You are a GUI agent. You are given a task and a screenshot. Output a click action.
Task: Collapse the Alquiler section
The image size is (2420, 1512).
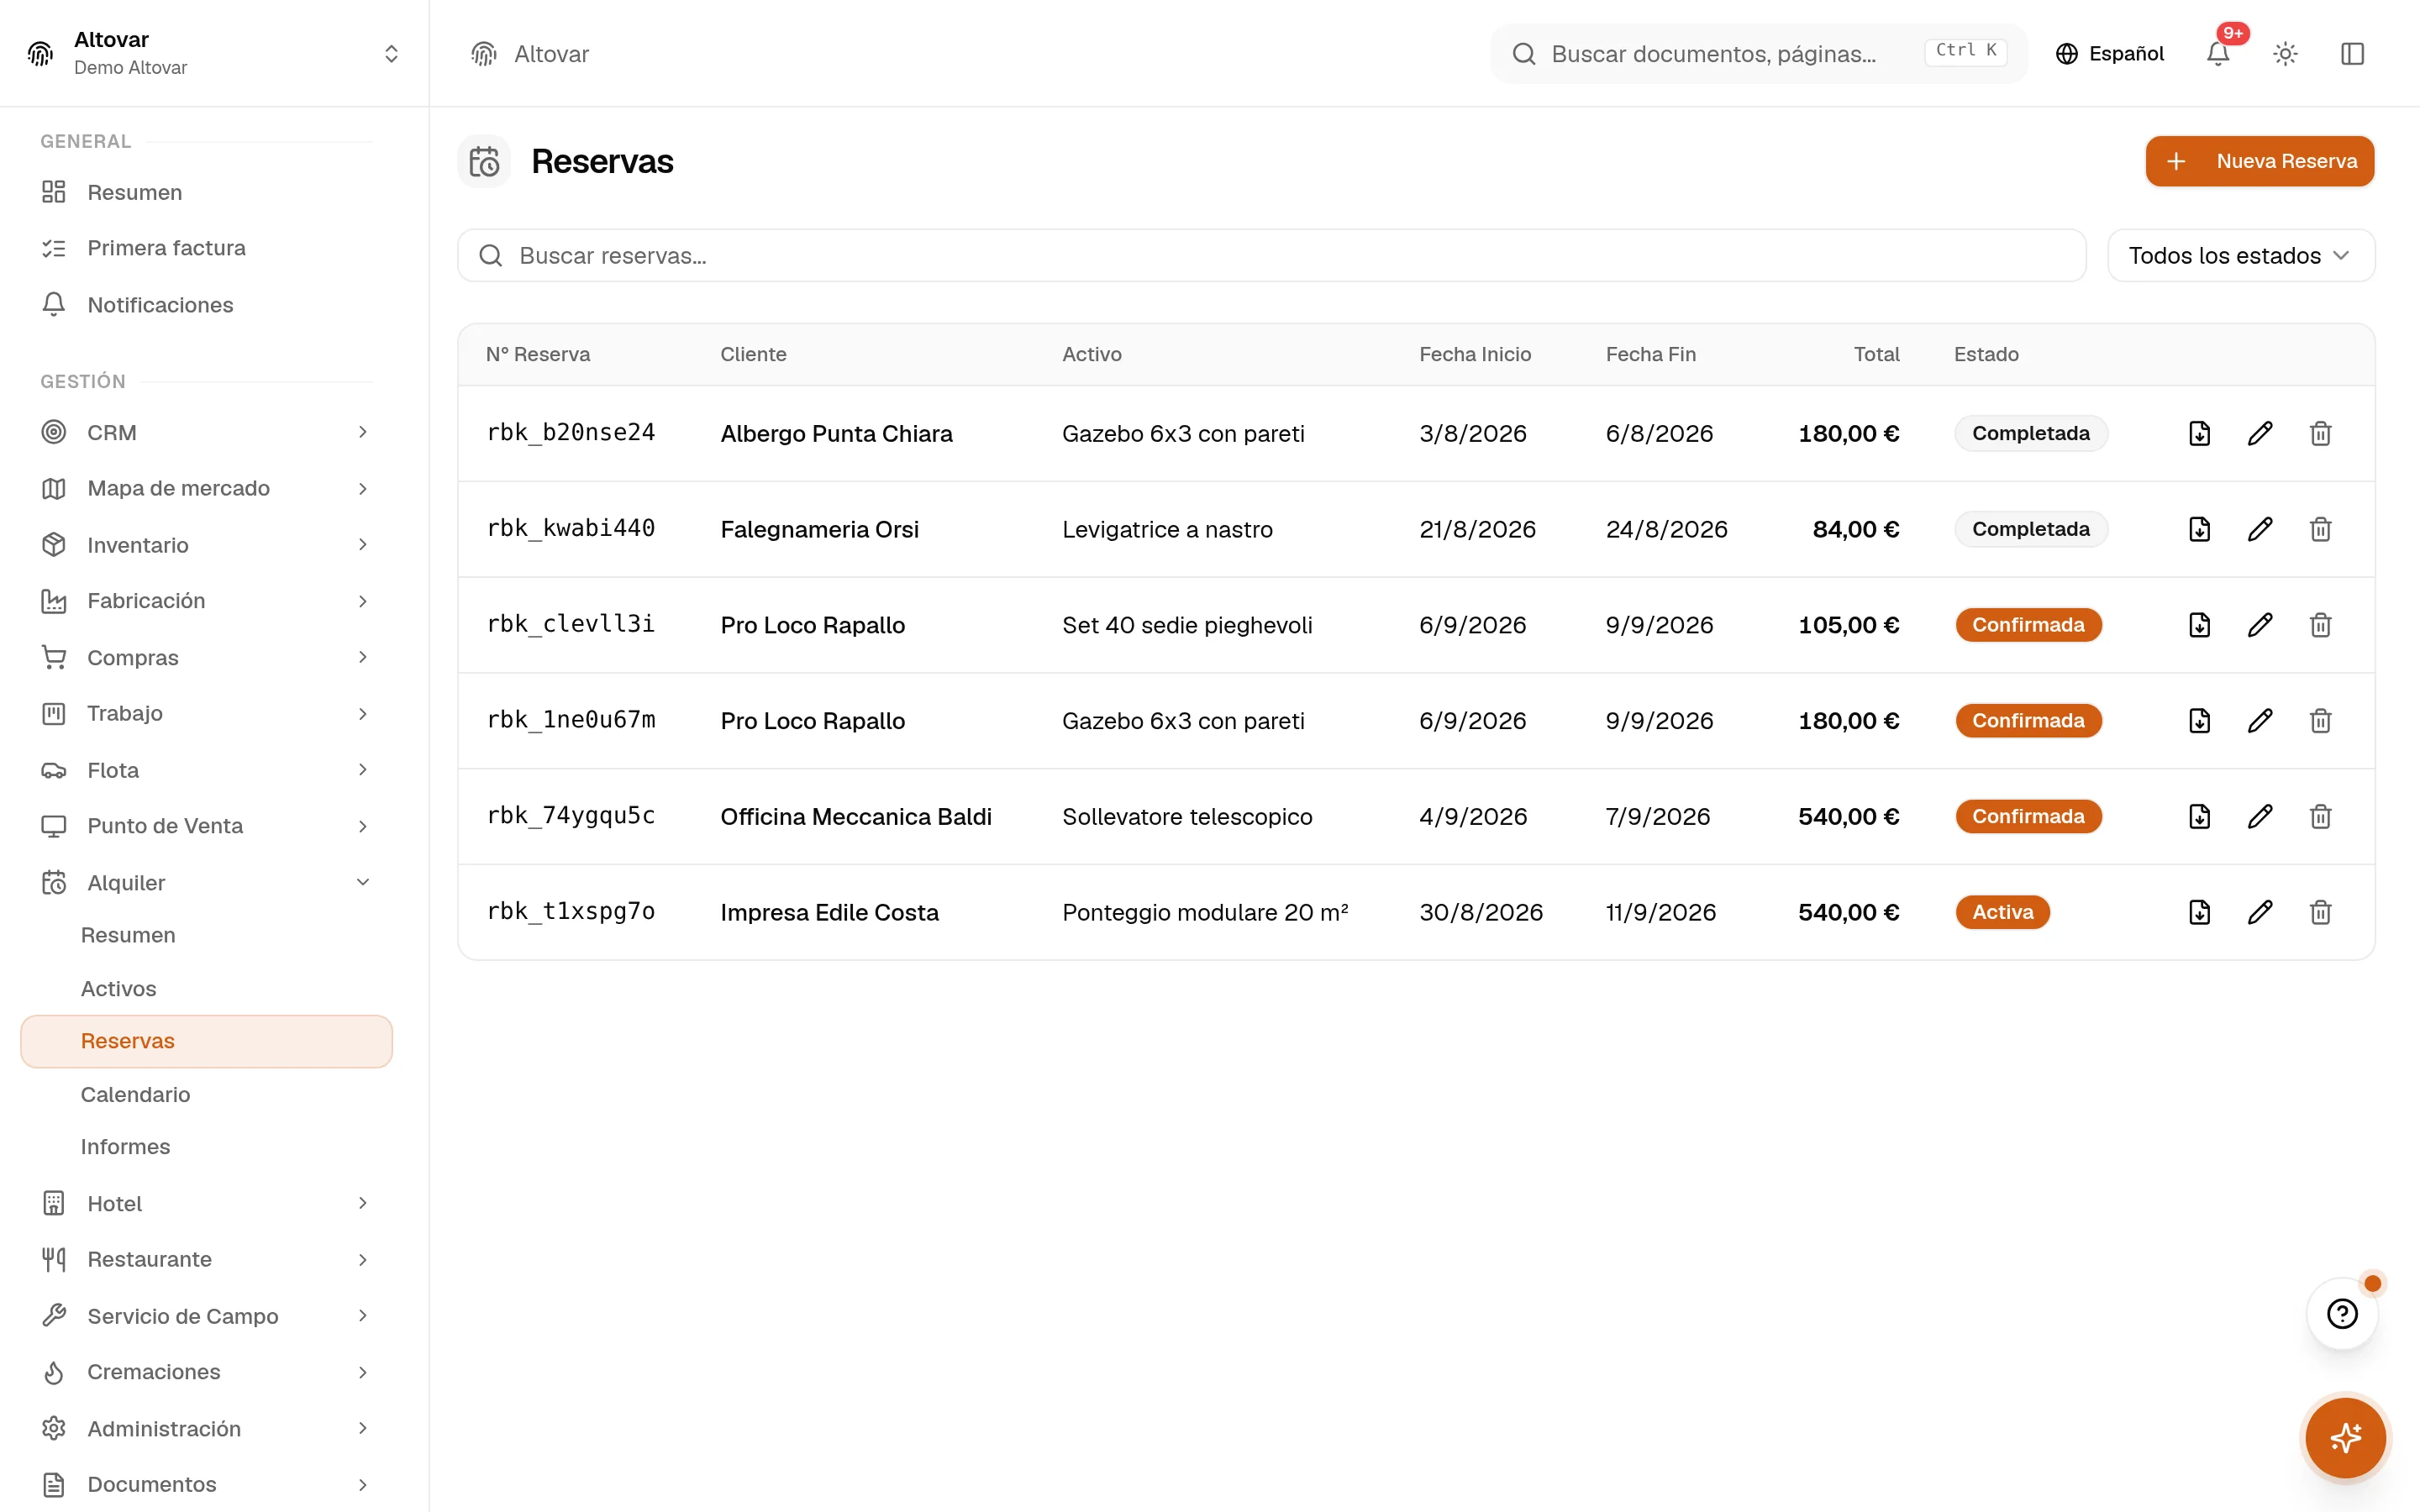pyautogui.click(x=206, y=883)
